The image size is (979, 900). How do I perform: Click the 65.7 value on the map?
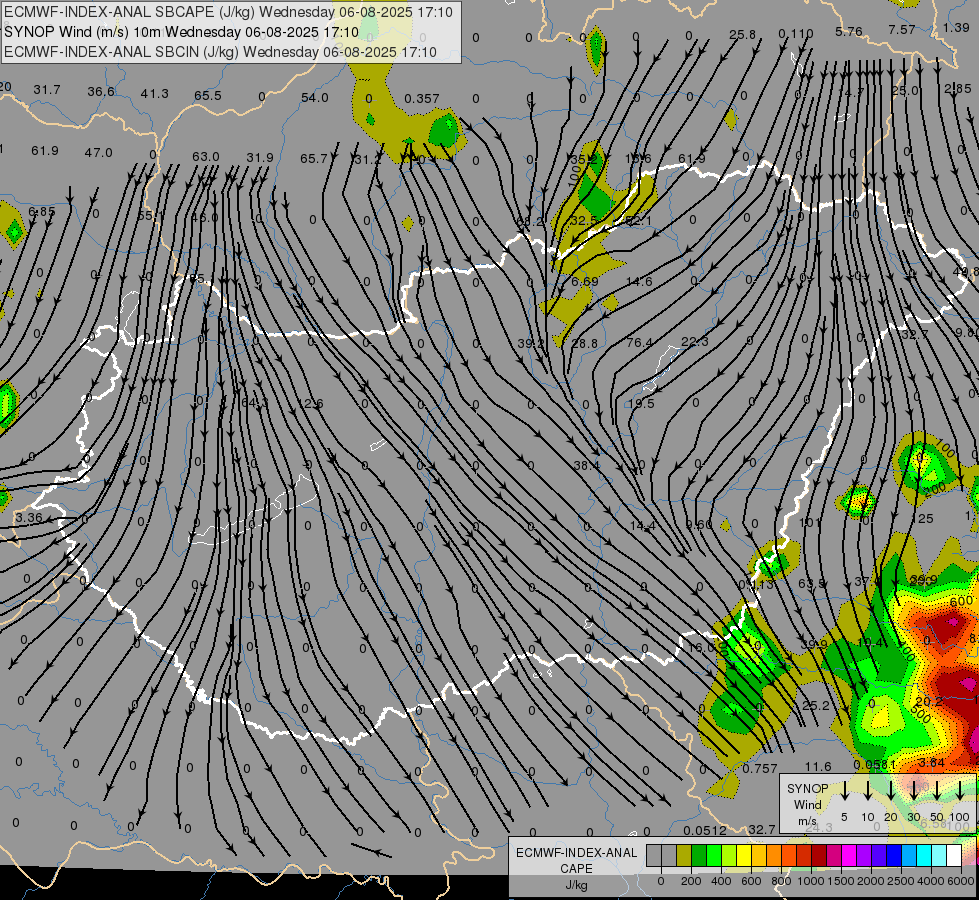pyautogui.click(x=313, y=159)
